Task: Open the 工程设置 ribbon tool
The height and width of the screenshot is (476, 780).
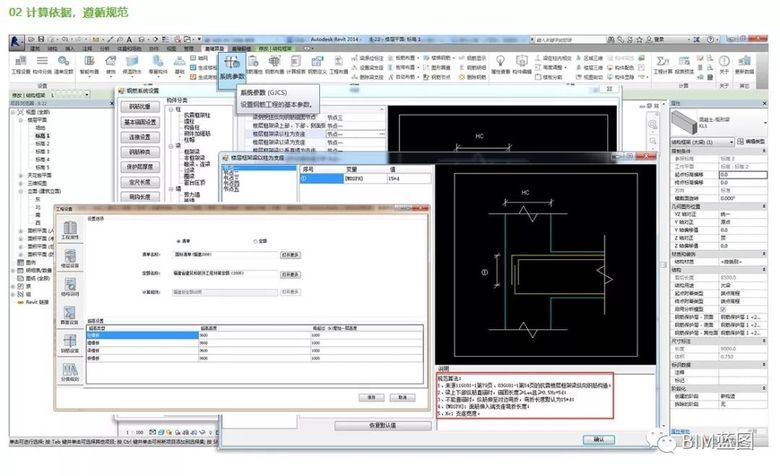Action: [21, 64]
